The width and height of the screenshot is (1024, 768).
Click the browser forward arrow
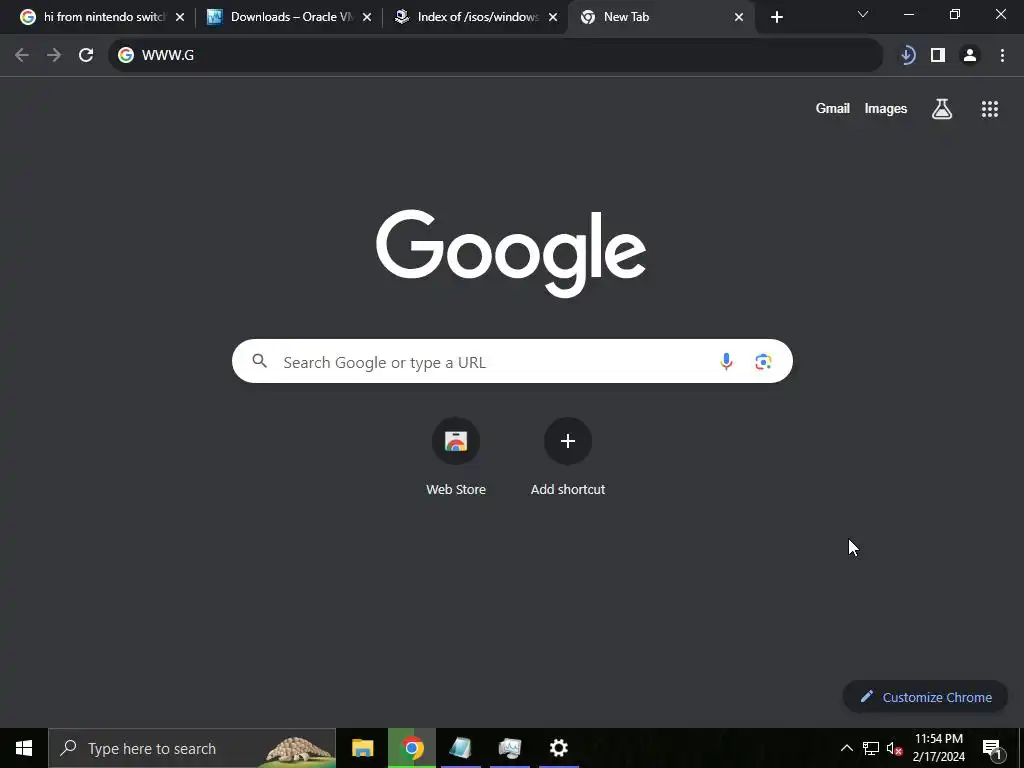[54, 55]
